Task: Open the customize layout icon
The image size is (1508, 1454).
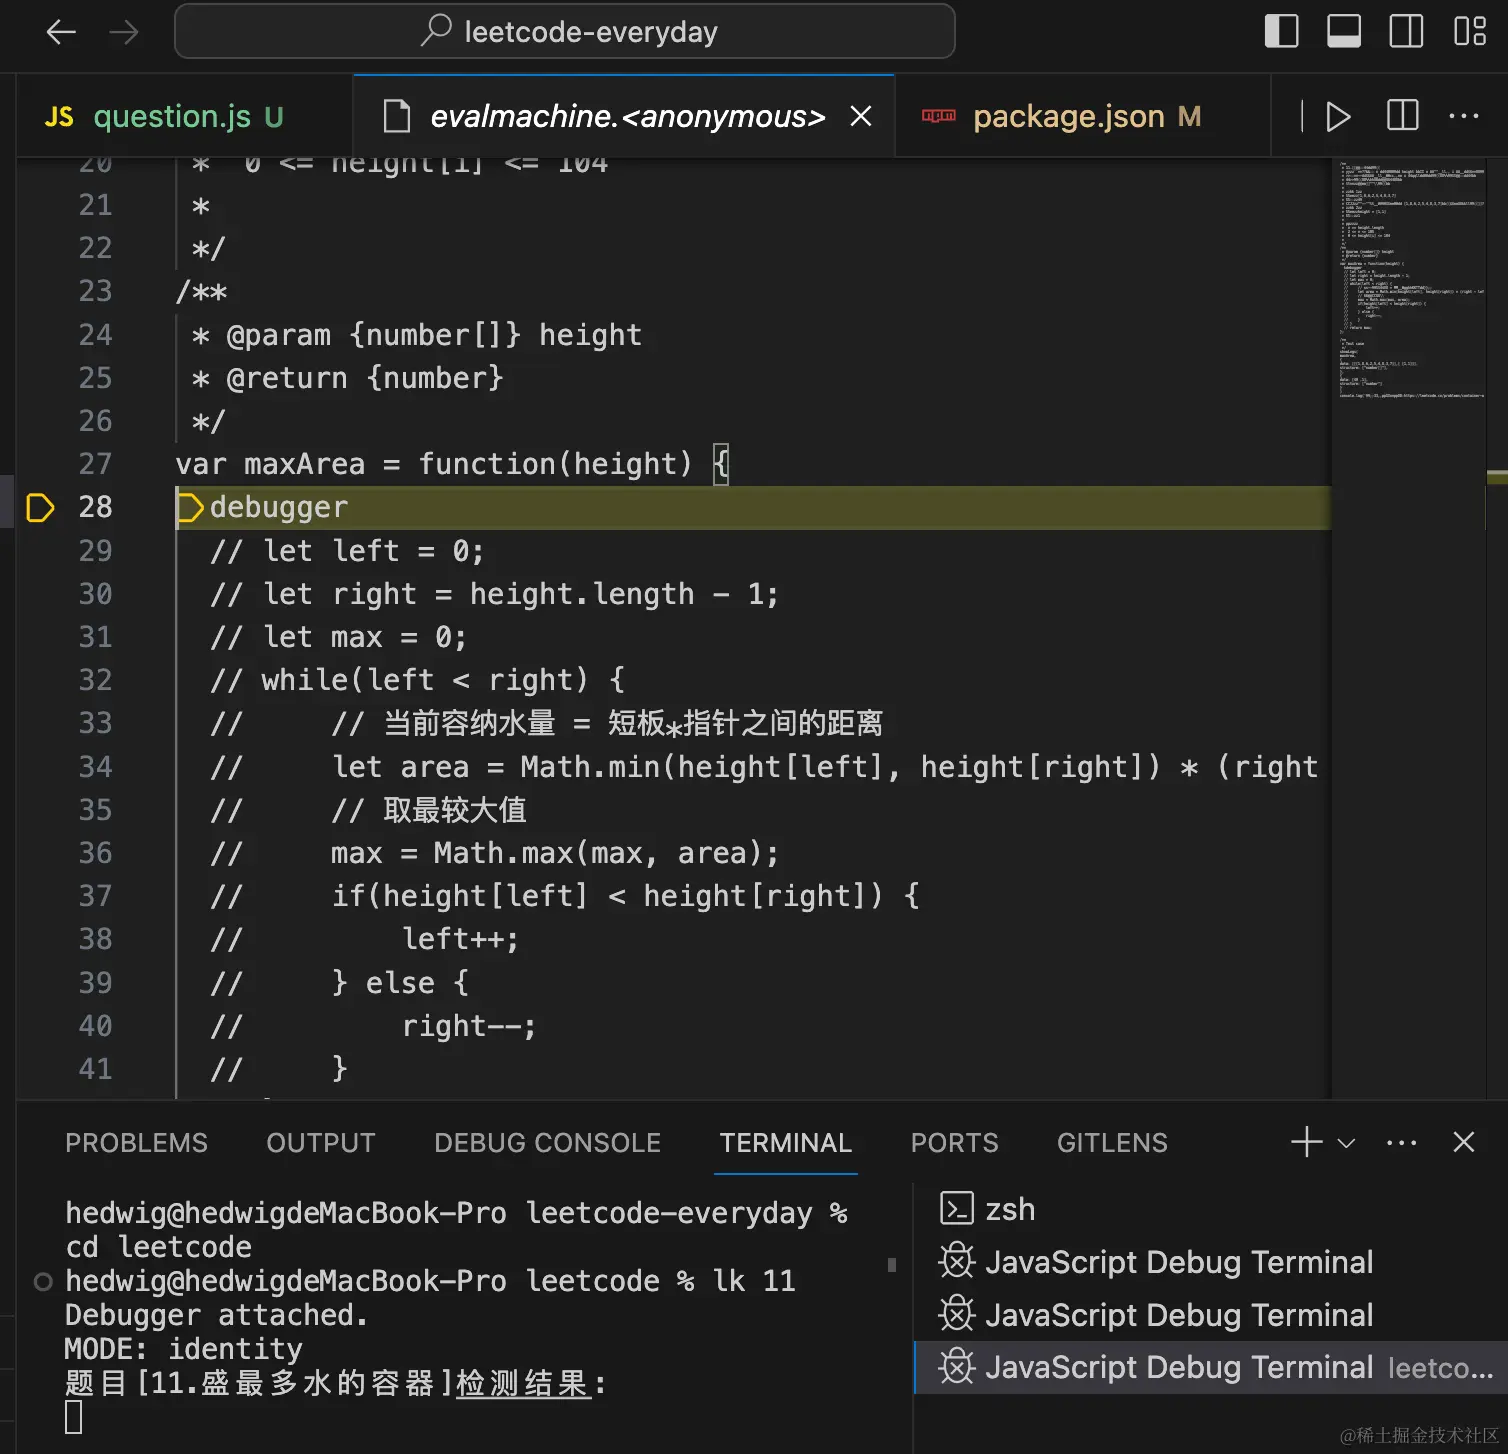Action: (x=1469, y=31)
